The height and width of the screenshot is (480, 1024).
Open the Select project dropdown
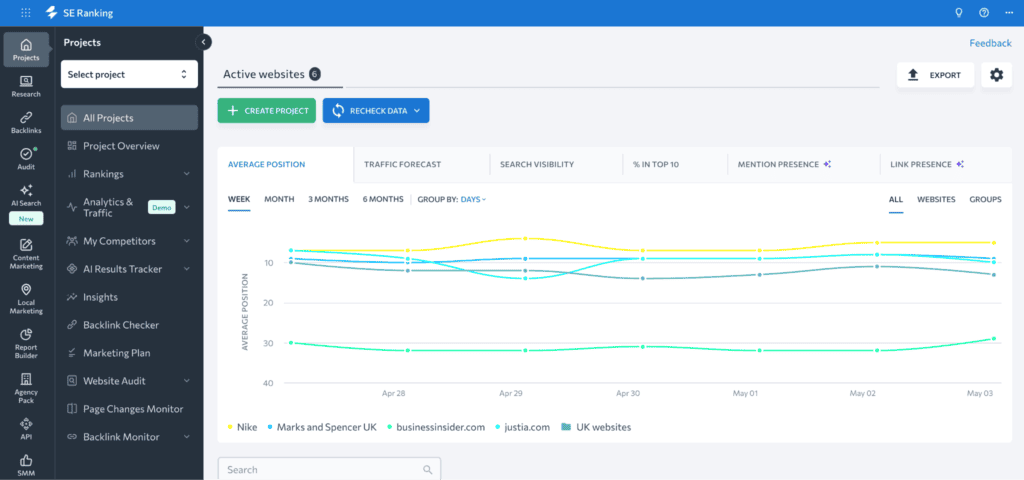pyautogui.click(x=129, y=74)
